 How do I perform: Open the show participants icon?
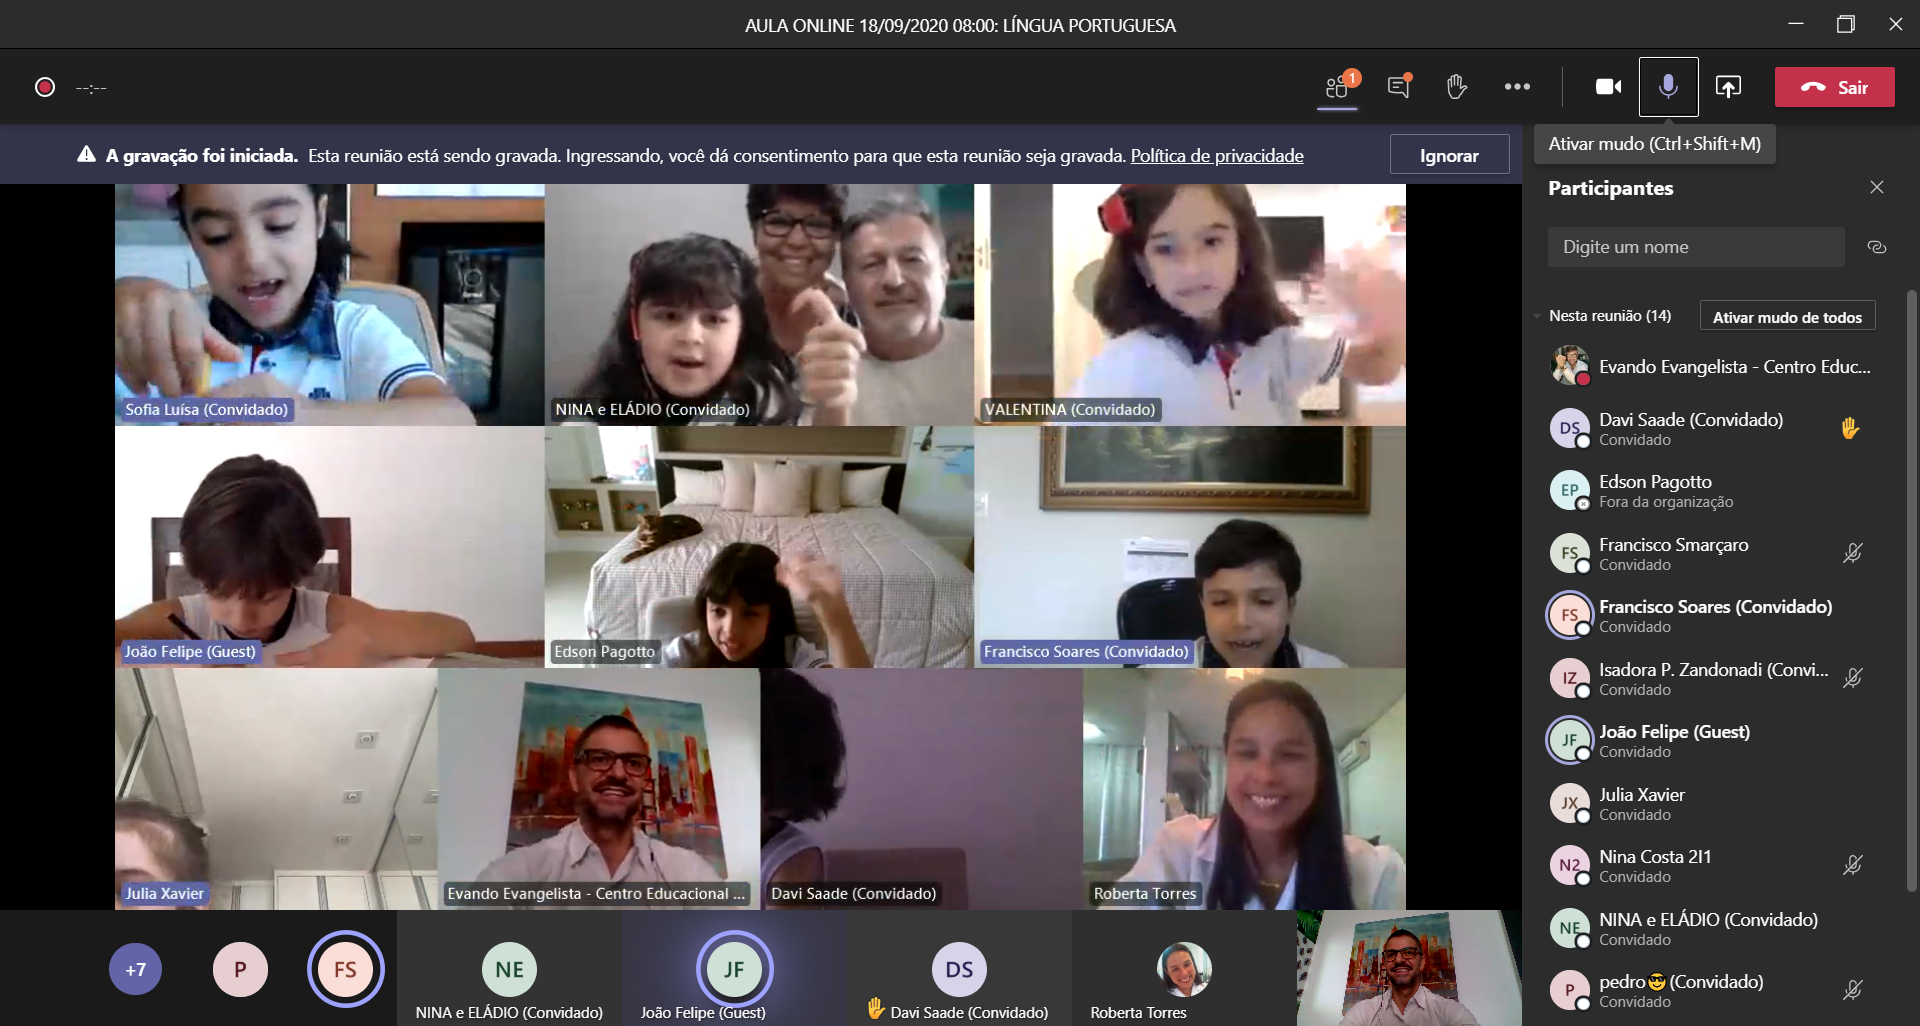click(1337, 87)
